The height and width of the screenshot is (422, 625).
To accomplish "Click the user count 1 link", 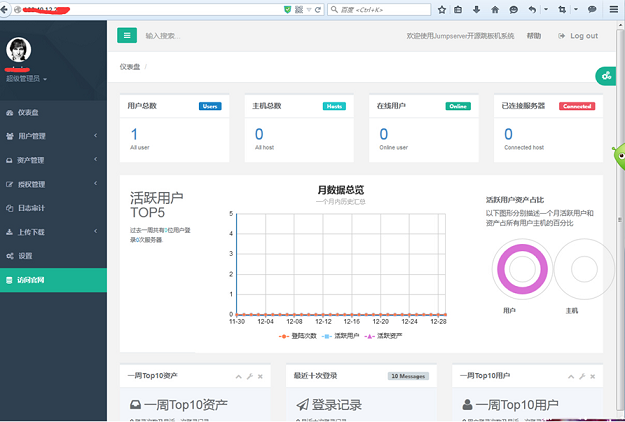I will 134,134.
